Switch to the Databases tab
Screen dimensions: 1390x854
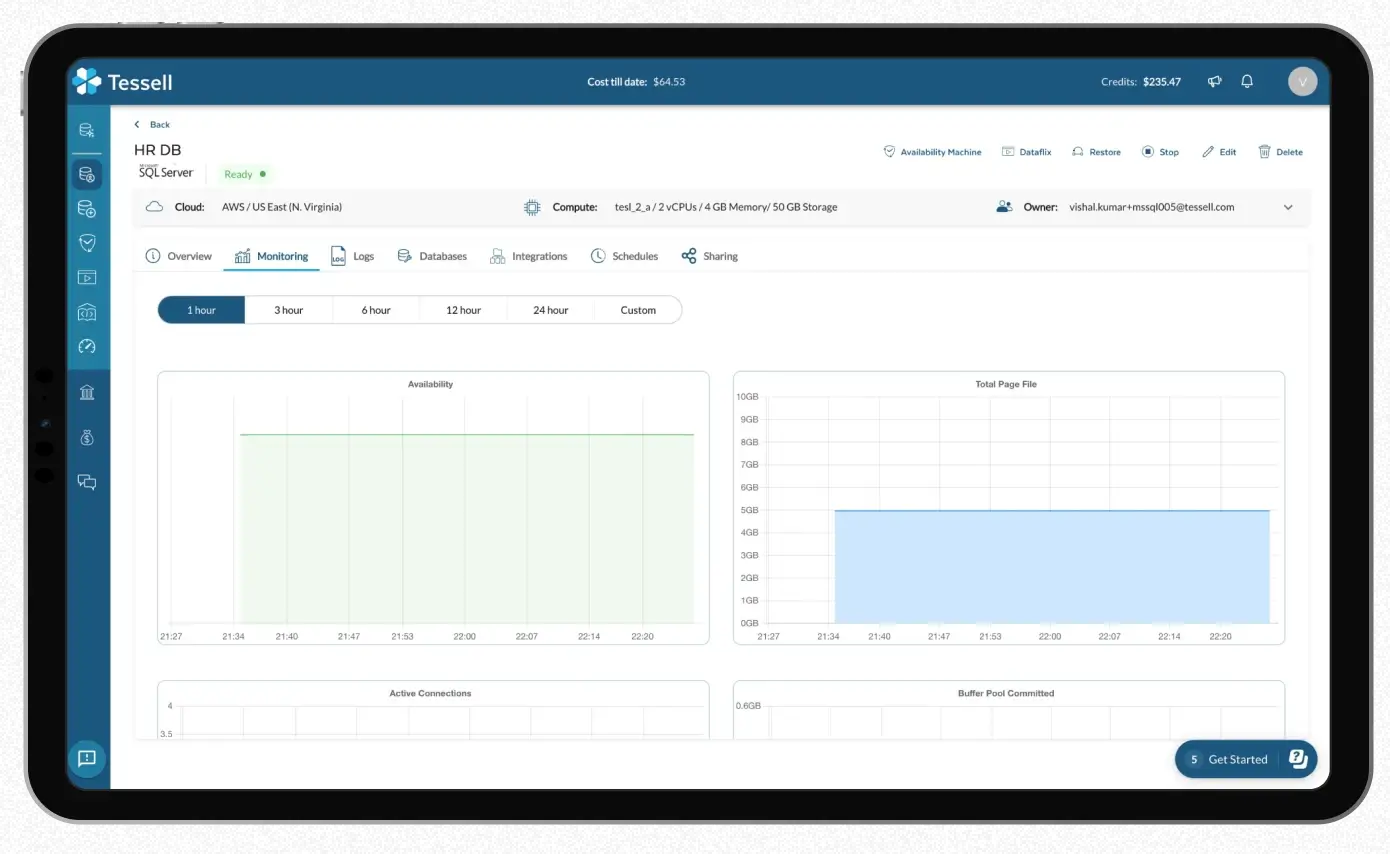(432, 256)
